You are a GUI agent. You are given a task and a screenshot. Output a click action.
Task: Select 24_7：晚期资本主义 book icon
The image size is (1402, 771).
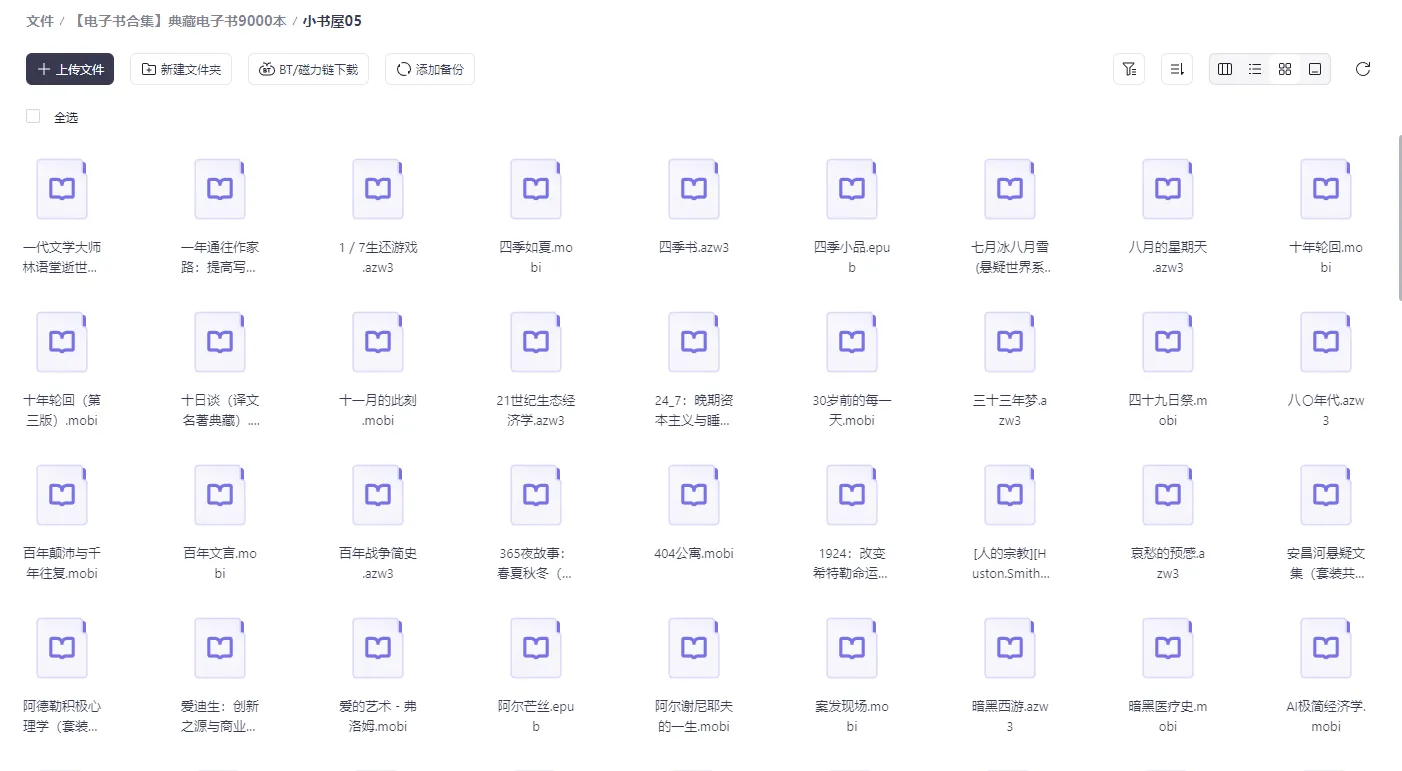694,342
